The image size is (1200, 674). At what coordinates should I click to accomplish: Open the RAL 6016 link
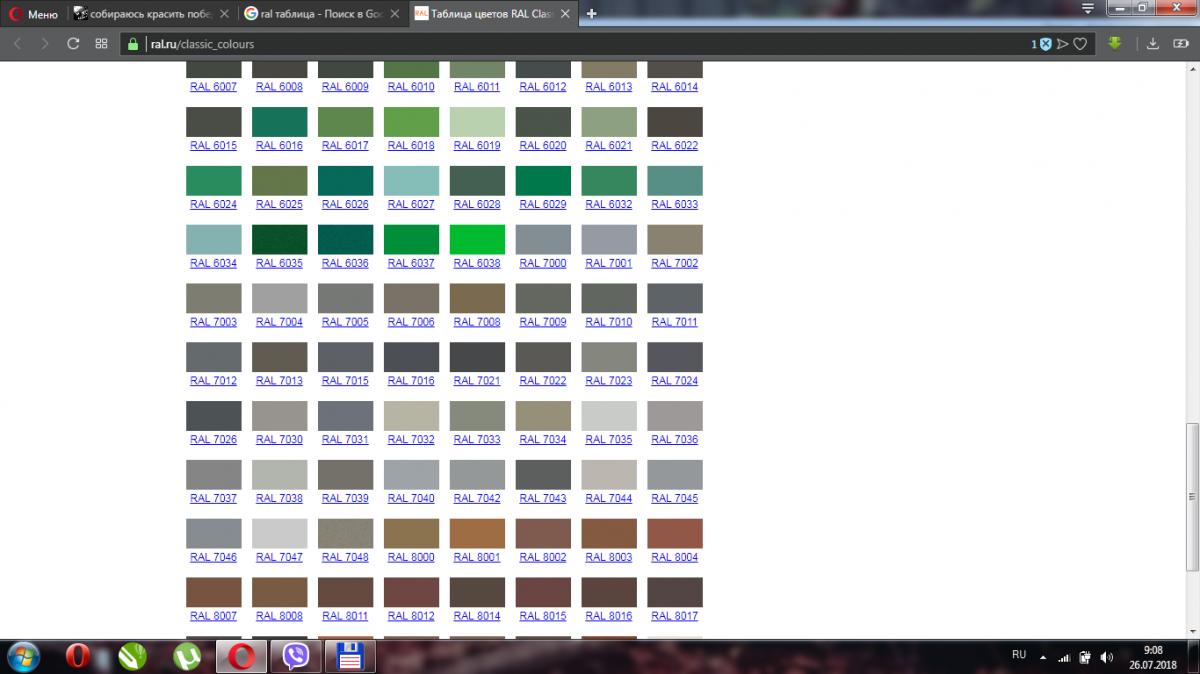pyautogui.click(x=279, y=146)
